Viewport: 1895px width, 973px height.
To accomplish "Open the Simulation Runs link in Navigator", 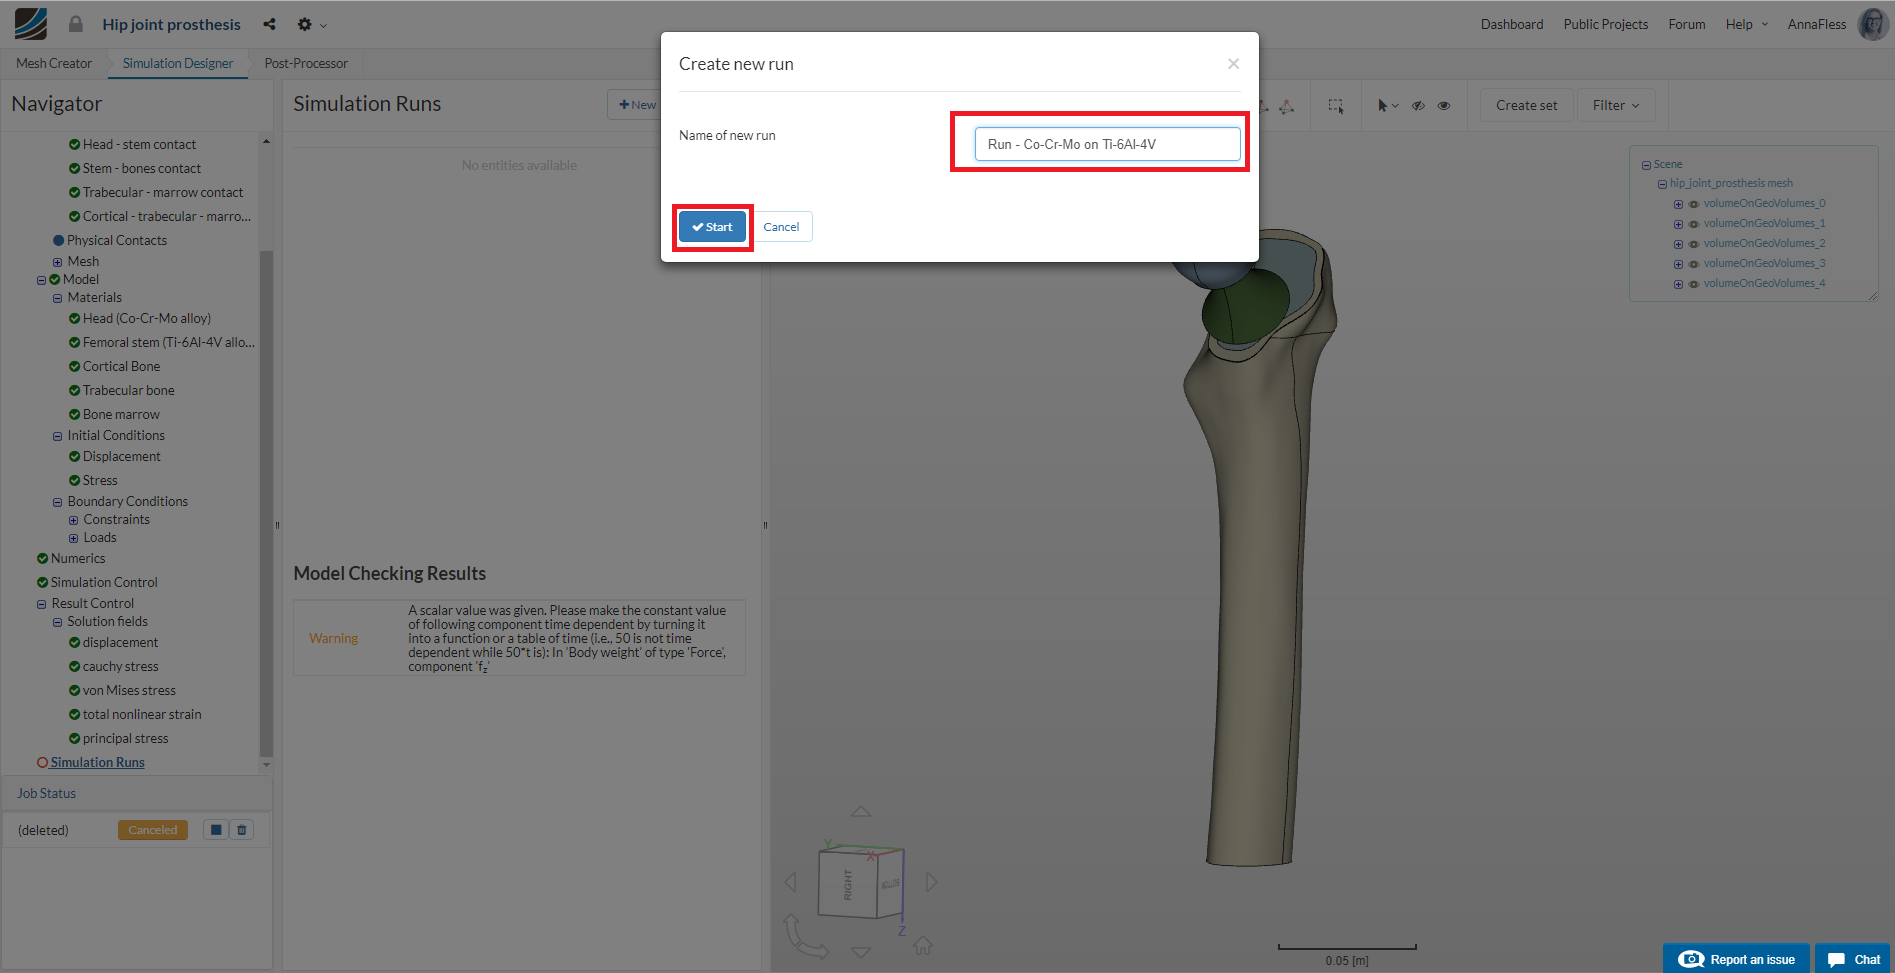I will tap(98, 762).
